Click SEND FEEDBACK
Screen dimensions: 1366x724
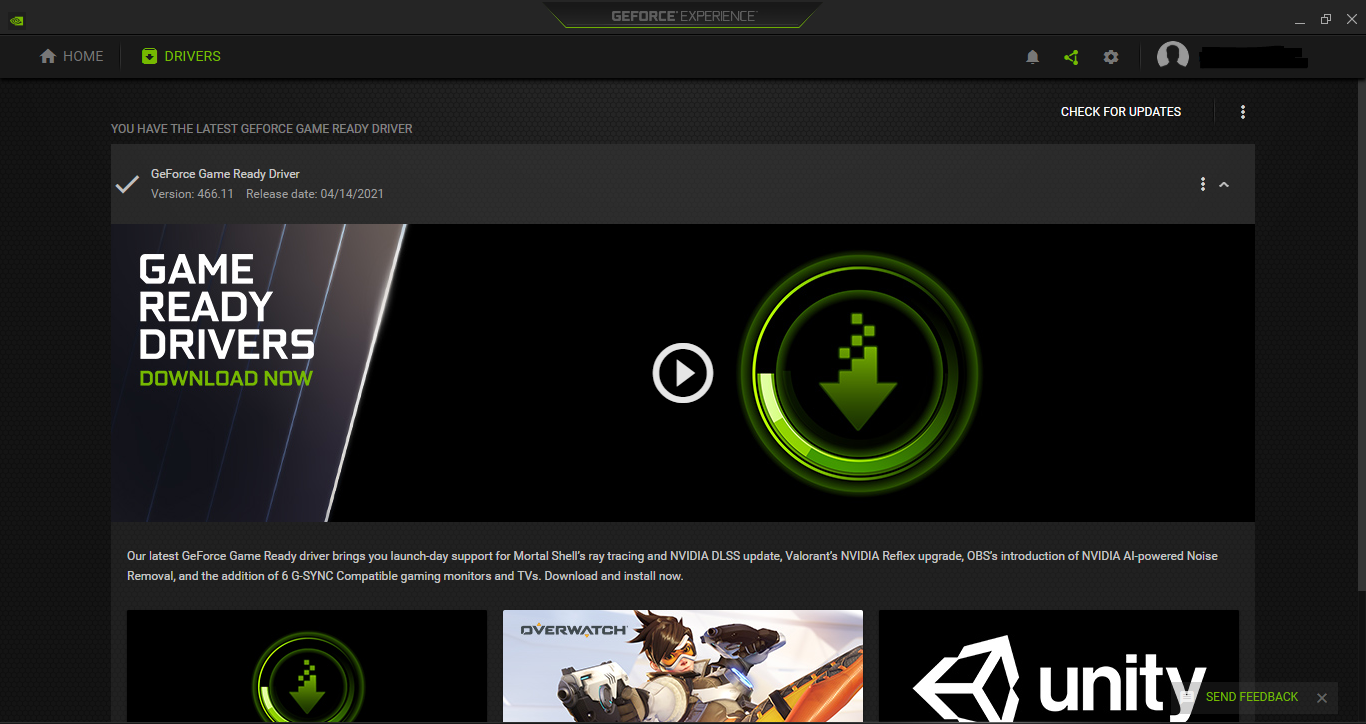pos(1252,697)
